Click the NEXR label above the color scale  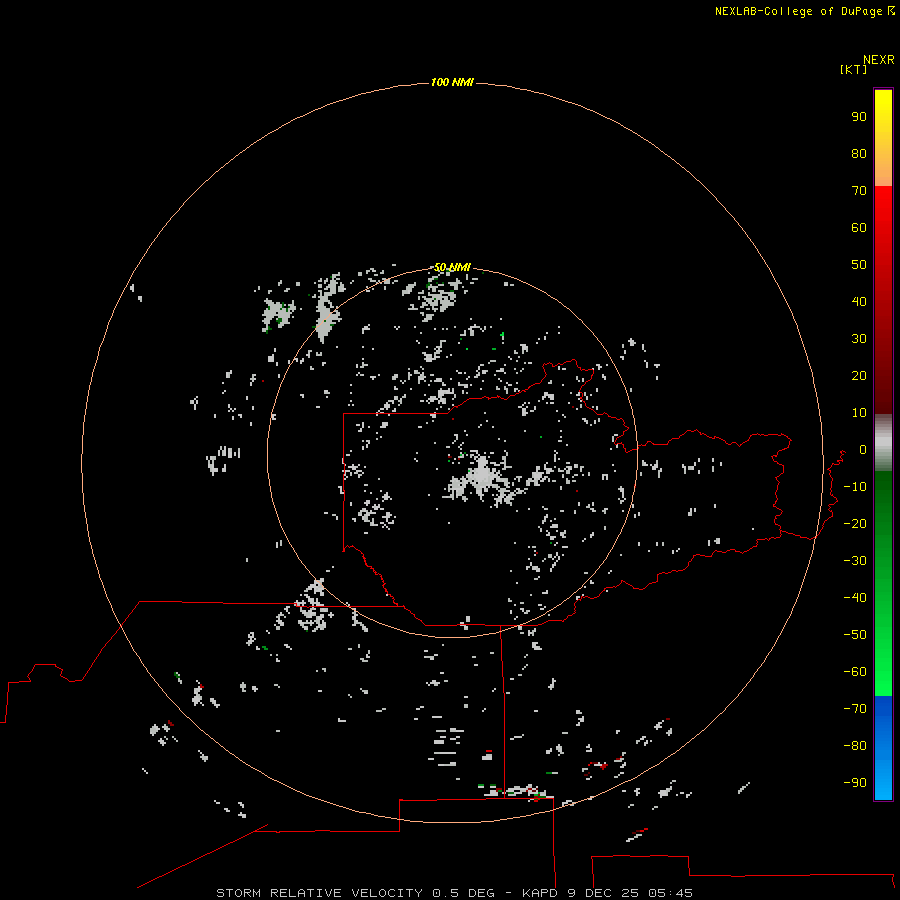tap(878, 60)
